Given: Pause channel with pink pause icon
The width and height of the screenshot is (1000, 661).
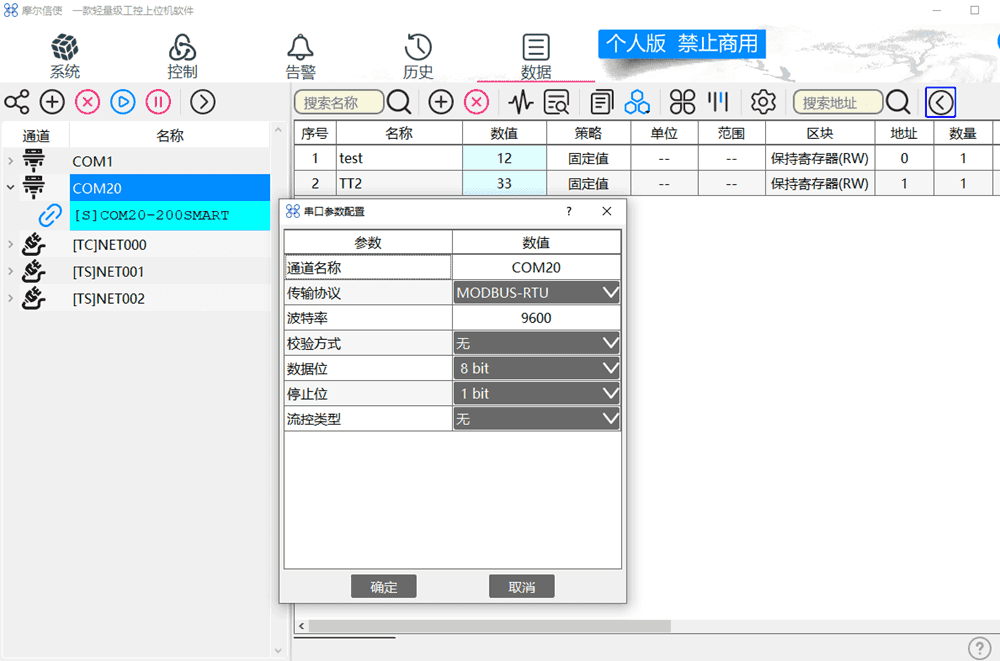Looking at the screenshot, I should point(158,102).
